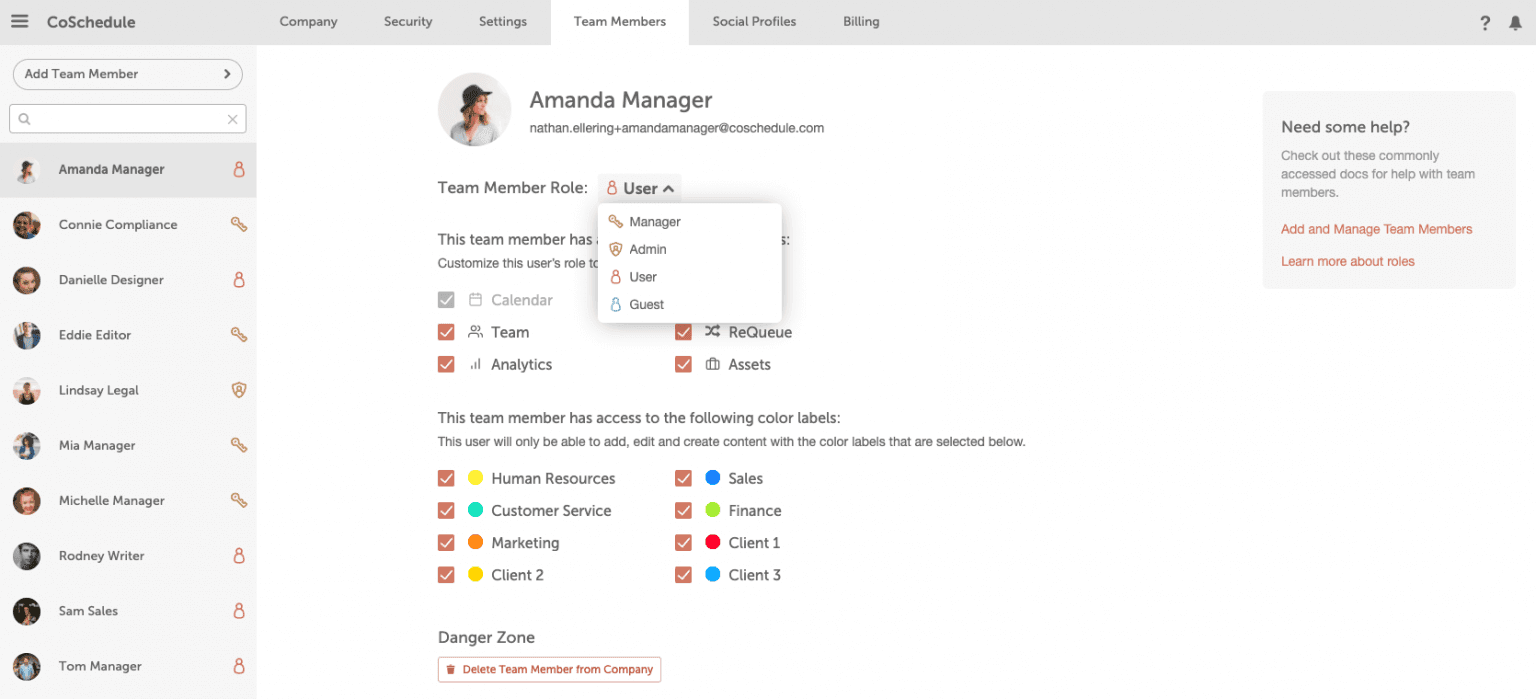
Task: Open the notifications bell icon
Action: click(x=1515, y=23)
